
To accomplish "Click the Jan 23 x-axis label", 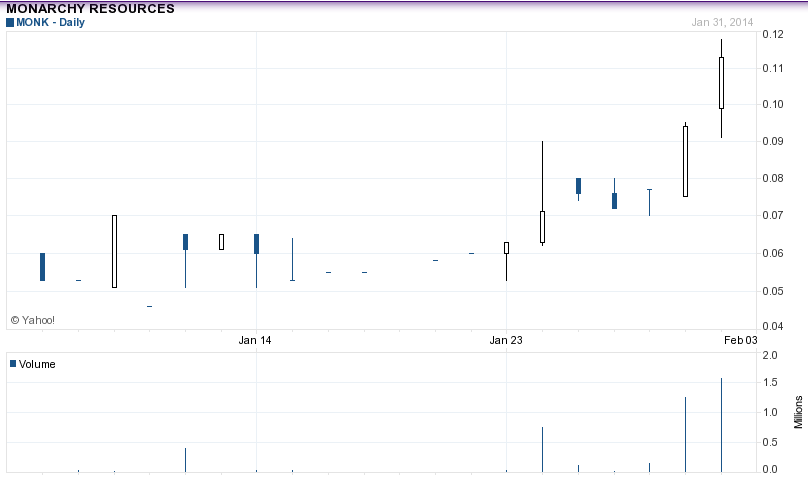I will pos(506,340).
